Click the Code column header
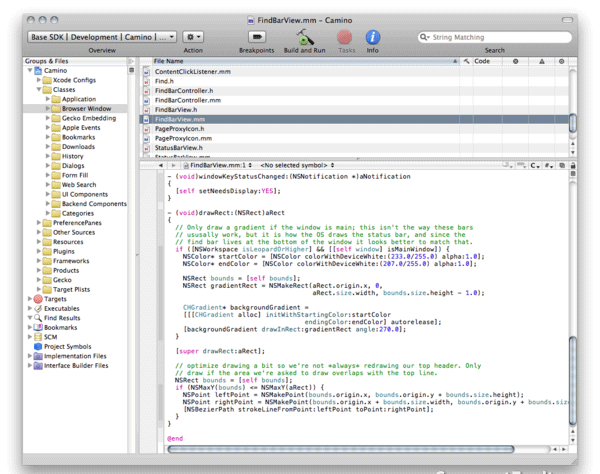 click(482, 61)
